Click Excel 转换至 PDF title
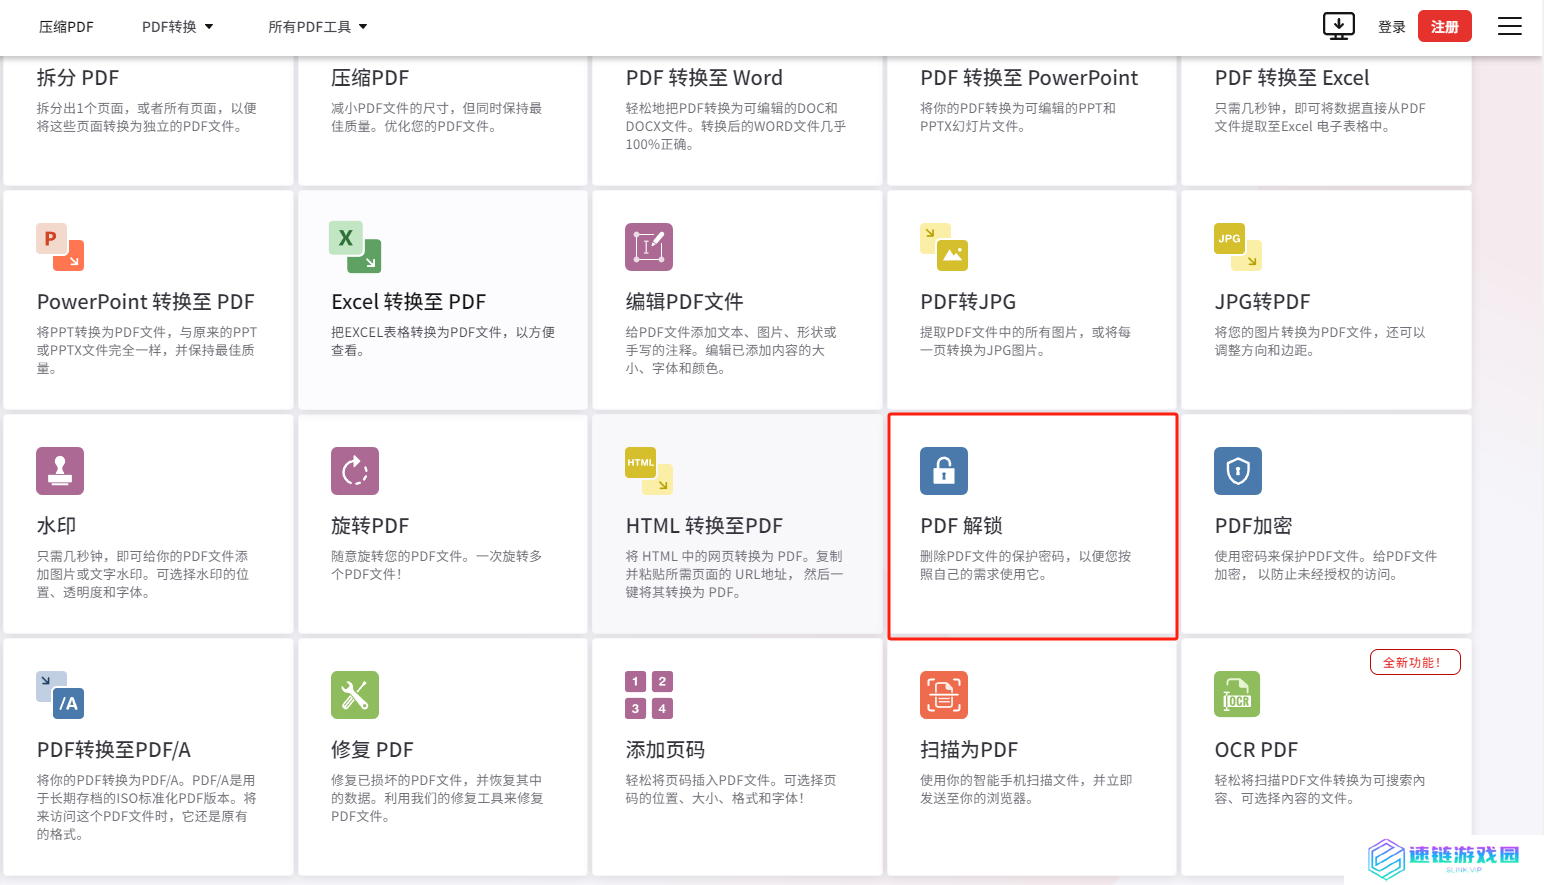The height and width of the screenshot is (885, 1544). tap(409, 302)
